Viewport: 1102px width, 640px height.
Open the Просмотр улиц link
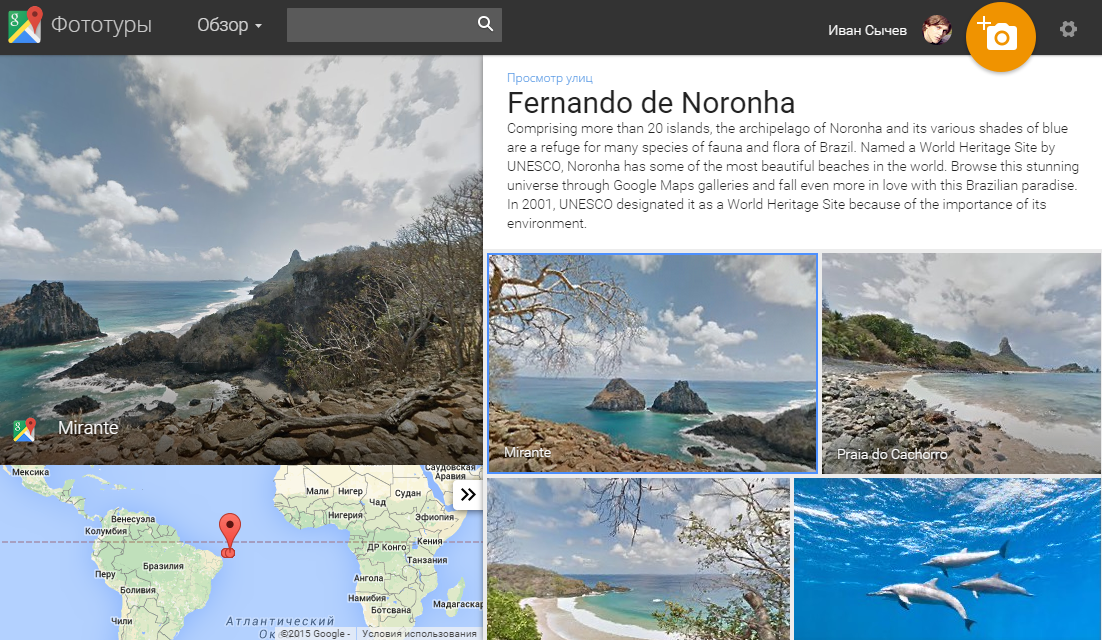click(x=550, y=78)
